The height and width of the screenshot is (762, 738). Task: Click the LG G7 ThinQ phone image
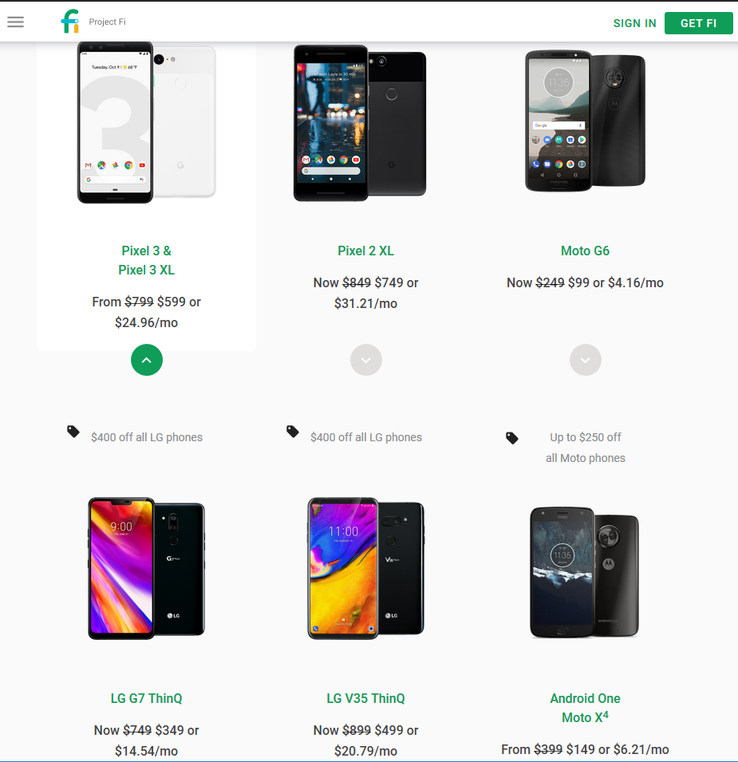tap(146, 569)
